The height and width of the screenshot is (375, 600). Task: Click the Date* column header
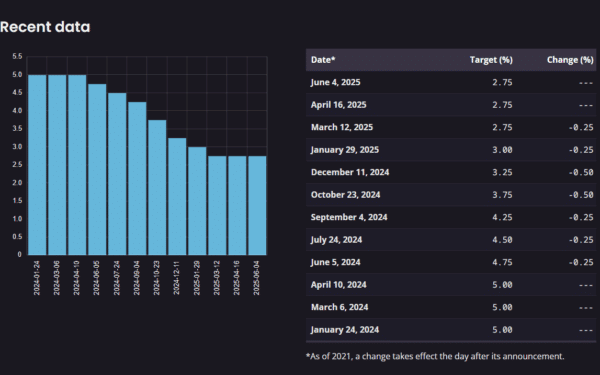323,60
